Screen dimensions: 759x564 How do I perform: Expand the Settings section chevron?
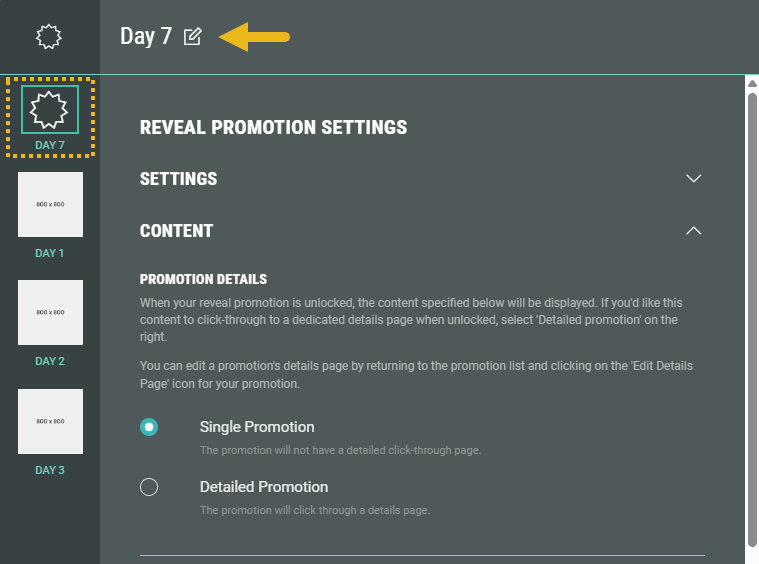pos(694,179)
